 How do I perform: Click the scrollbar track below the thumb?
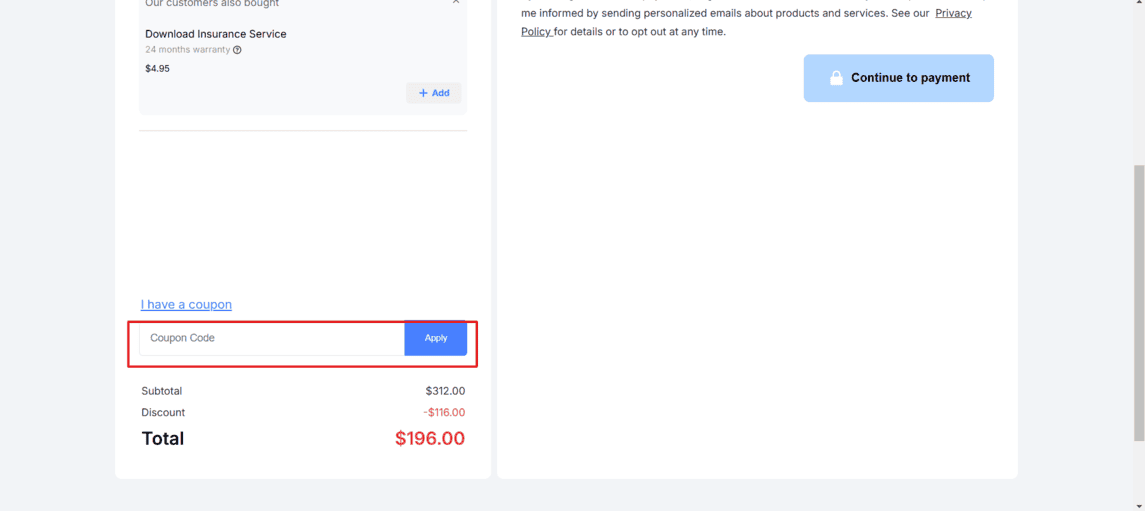1138,474
